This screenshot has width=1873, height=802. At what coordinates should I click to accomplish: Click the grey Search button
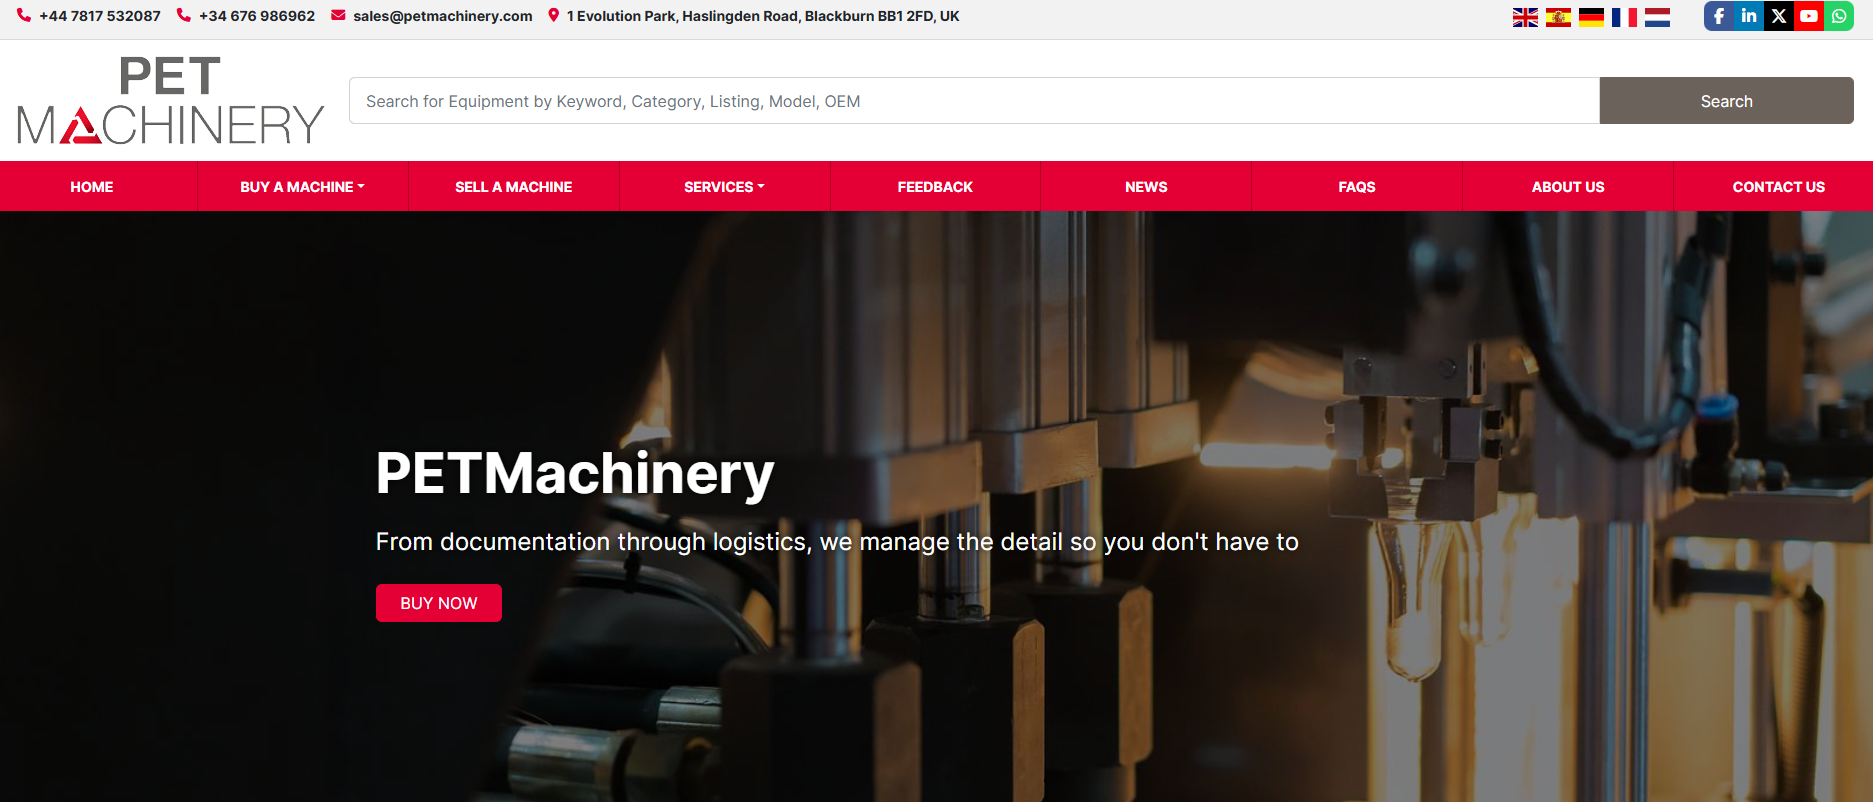[x=1726, y=101]
